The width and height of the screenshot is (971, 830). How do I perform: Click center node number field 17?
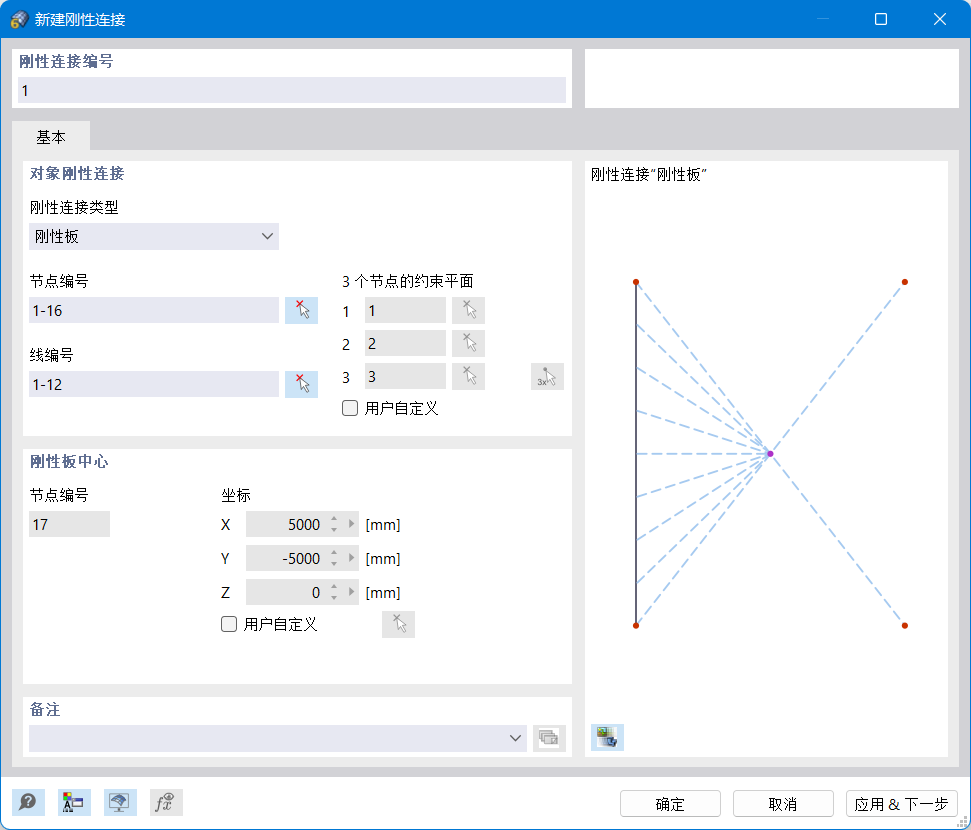pyautogui.click(x=69, y=524)
